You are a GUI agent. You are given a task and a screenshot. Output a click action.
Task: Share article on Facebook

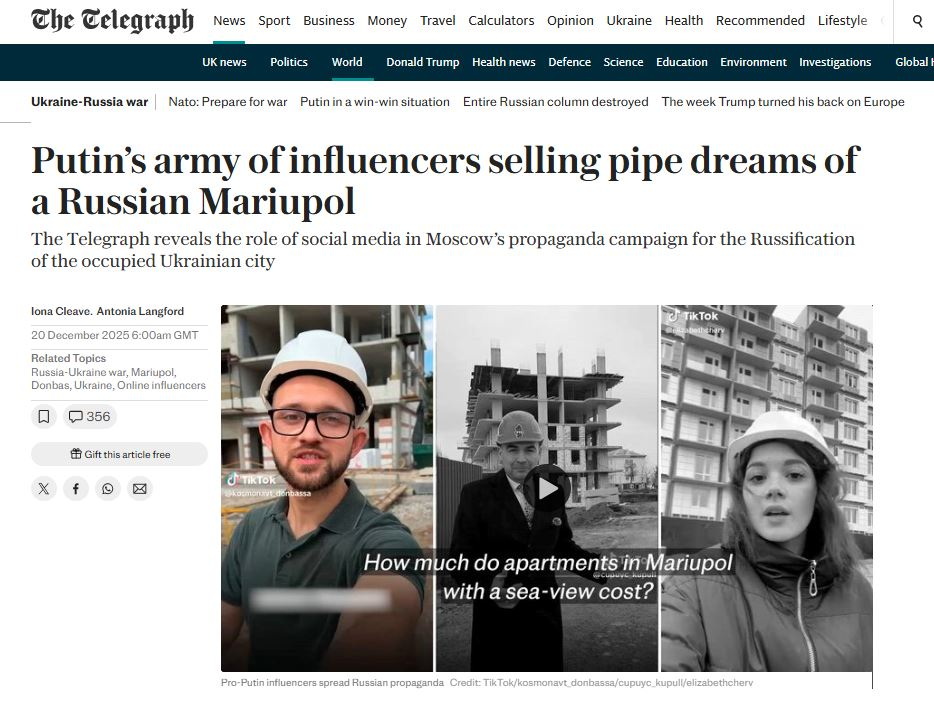[x=76, y=489]
